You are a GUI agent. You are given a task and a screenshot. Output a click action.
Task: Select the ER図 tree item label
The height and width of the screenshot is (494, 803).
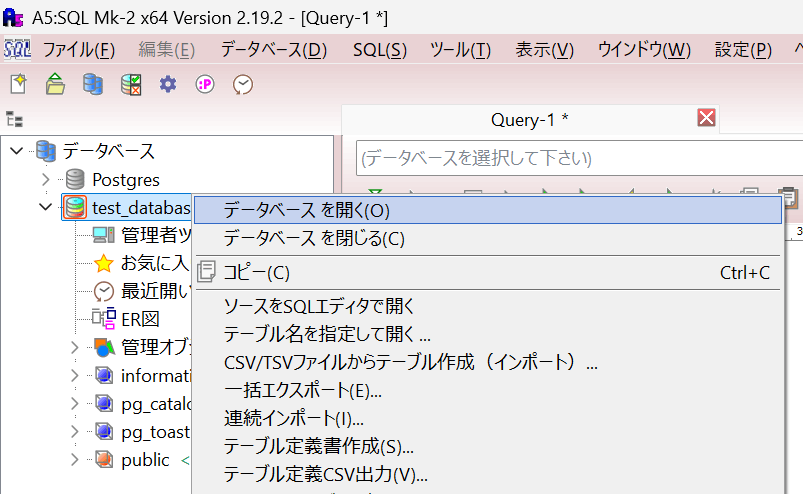pos(140,319)
